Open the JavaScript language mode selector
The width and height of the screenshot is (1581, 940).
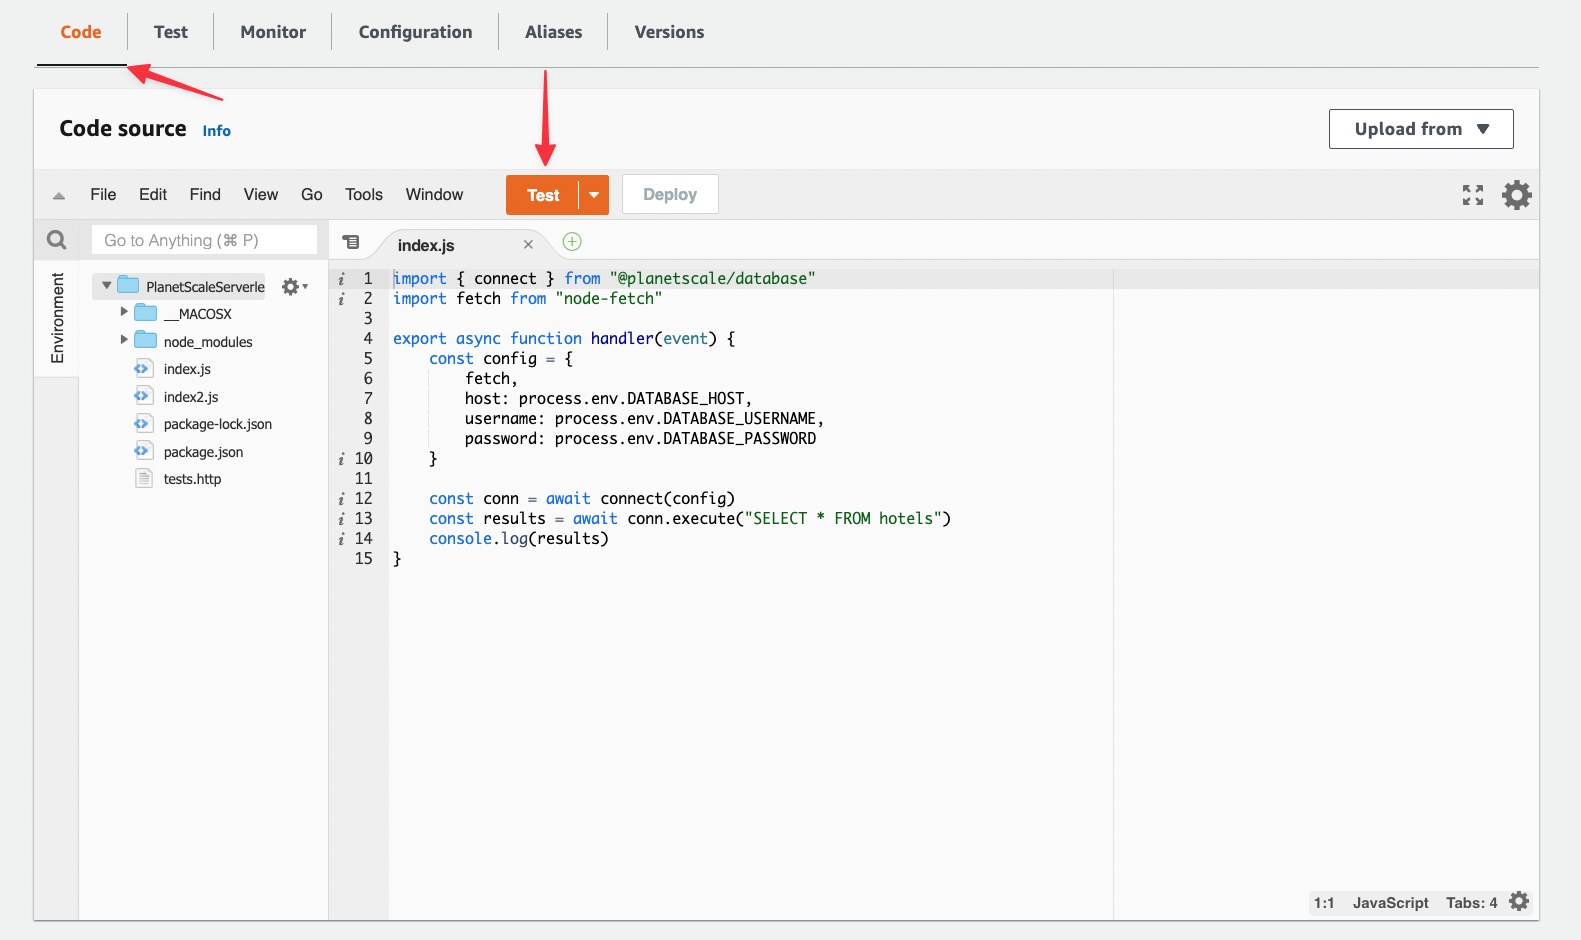[x=1390, y=903]
